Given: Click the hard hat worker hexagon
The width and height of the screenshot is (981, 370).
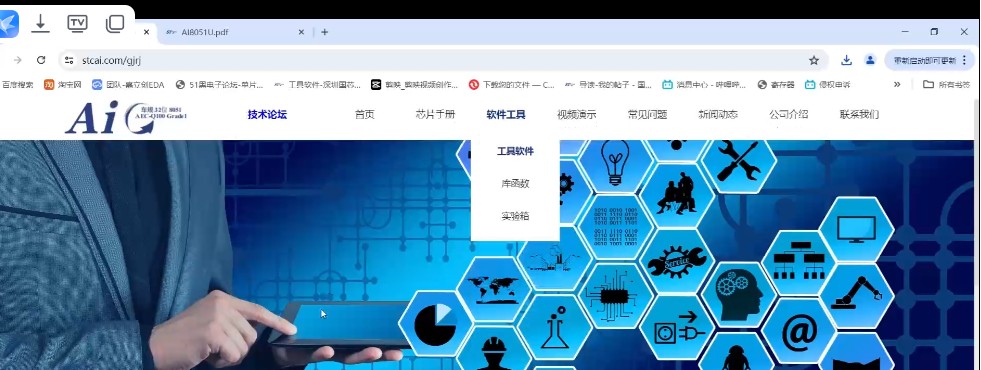Looking at the screenshot, I should [494, 349].
